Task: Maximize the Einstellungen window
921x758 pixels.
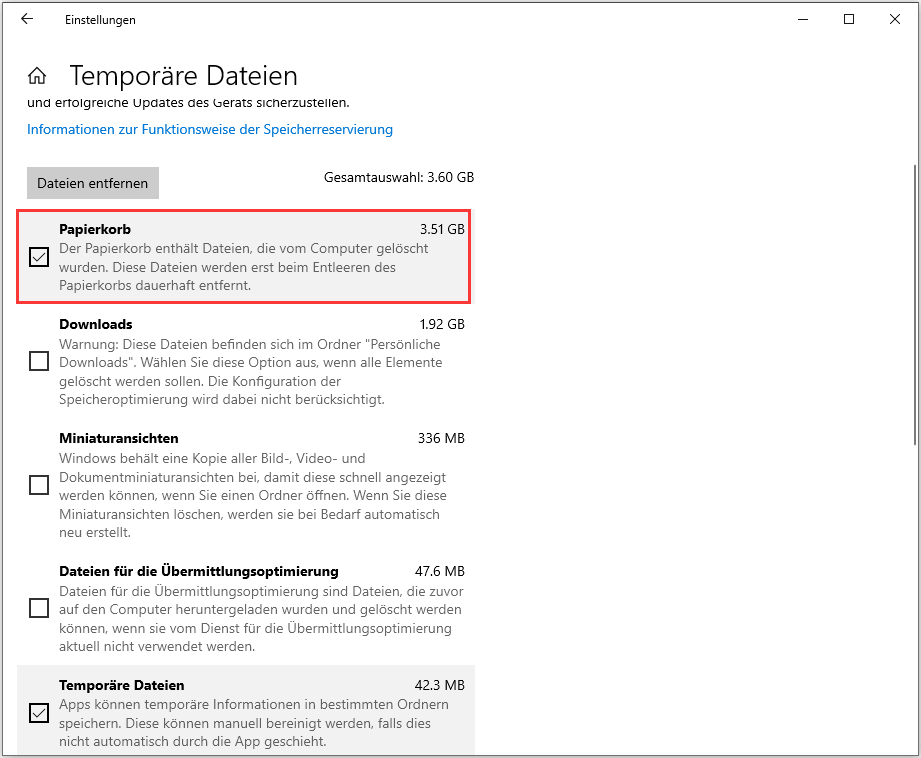Action: coord(849,19)
